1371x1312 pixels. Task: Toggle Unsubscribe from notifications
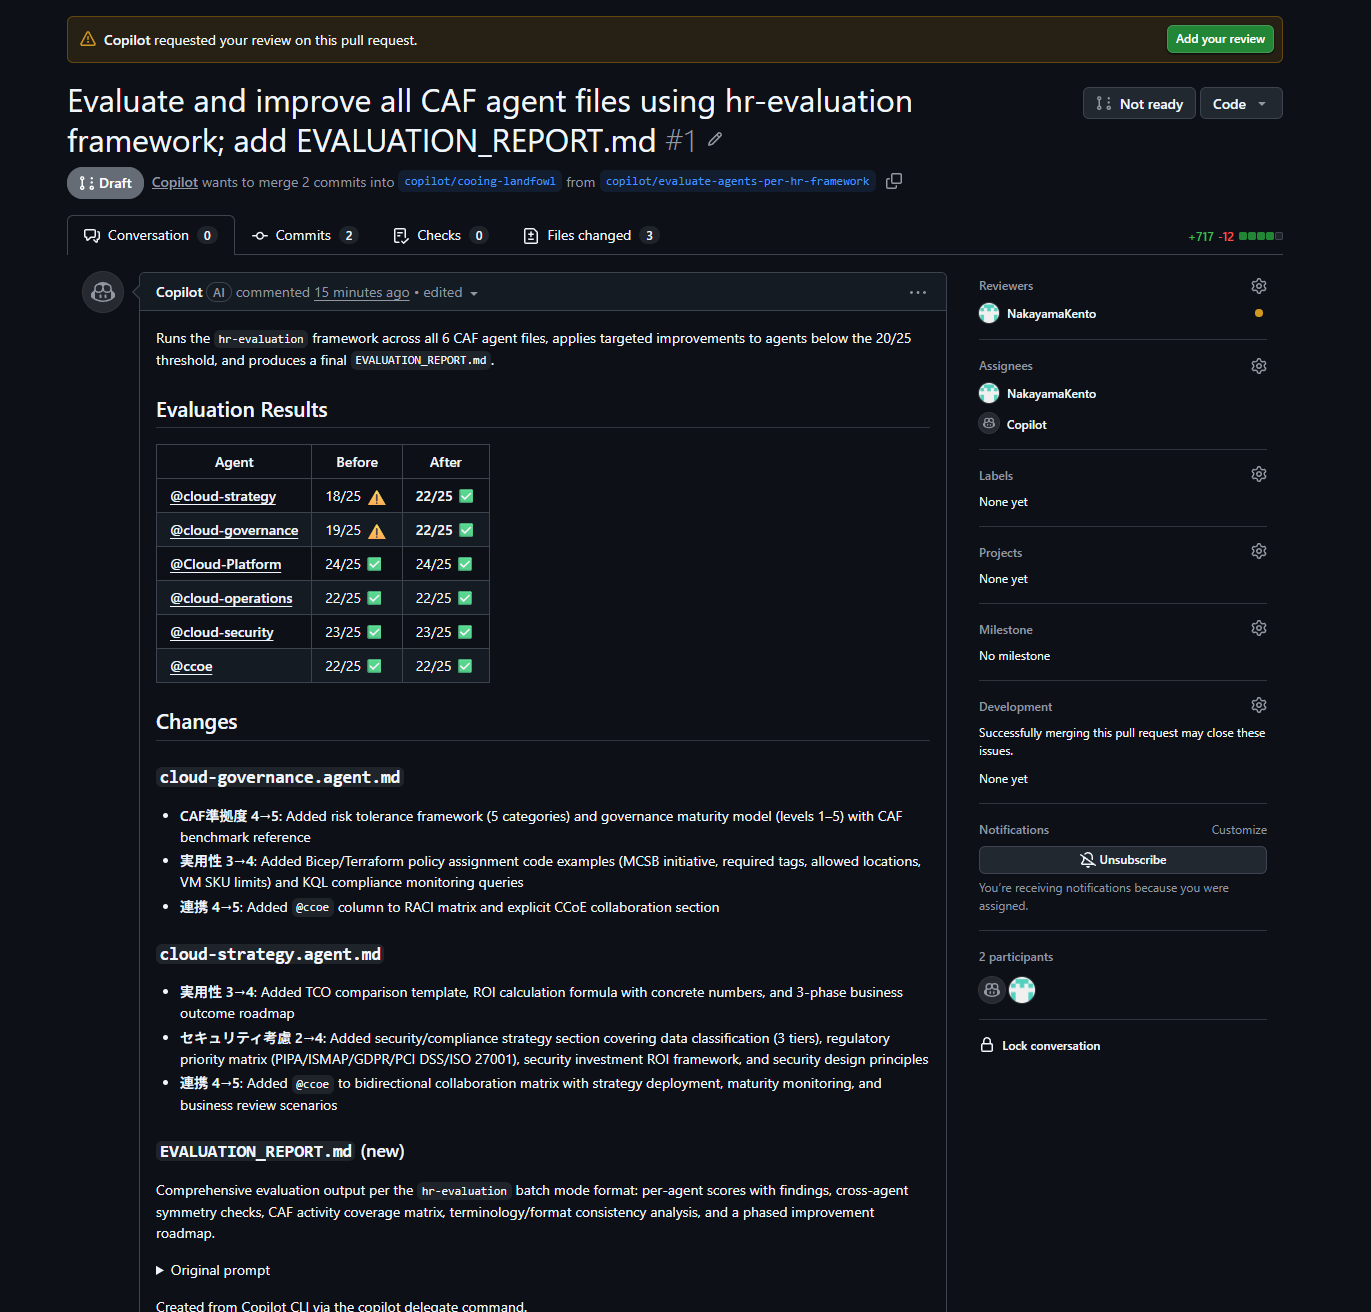point(1122,860)
